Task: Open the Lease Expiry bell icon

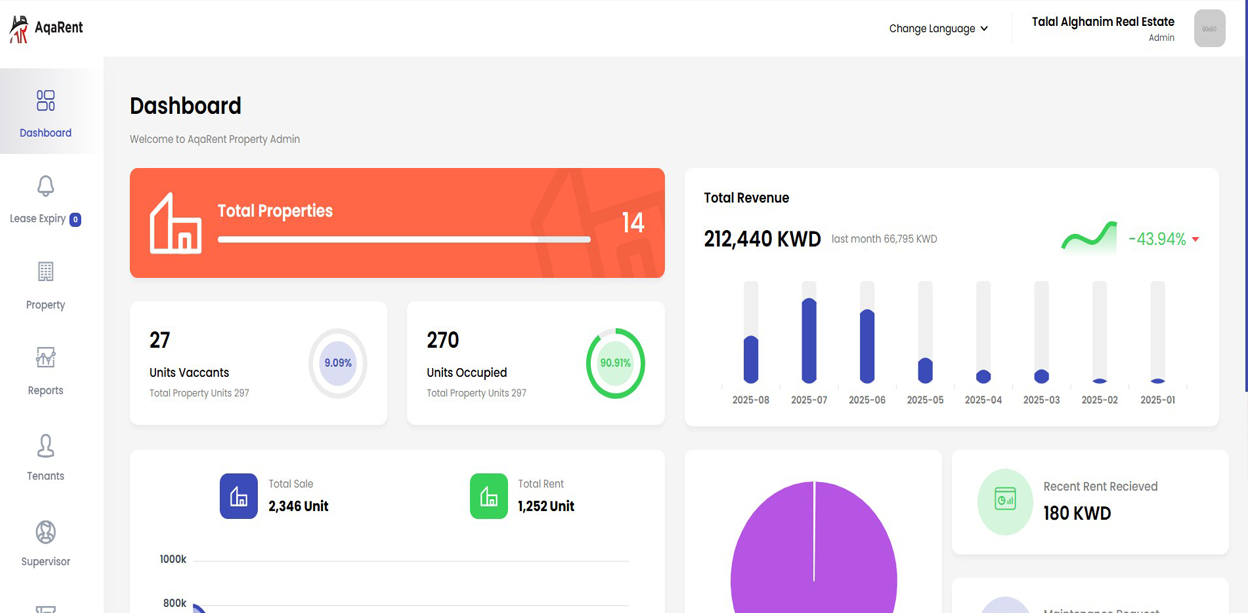Action: pyautogui.click(x=45, y=186)
